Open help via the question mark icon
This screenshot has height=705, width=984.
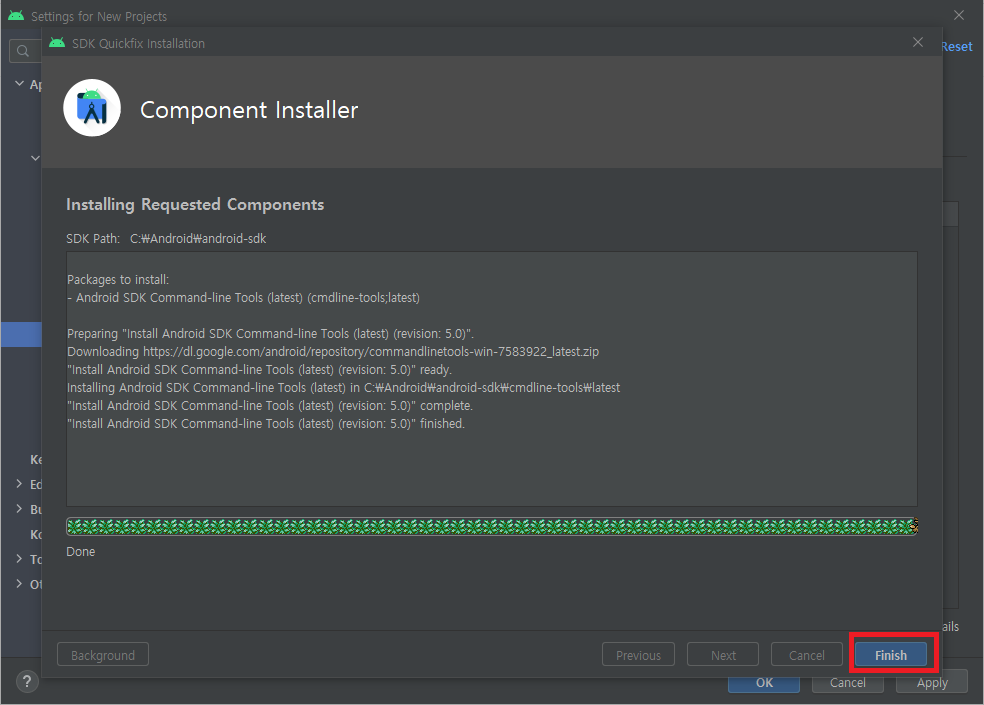point(27,682)
